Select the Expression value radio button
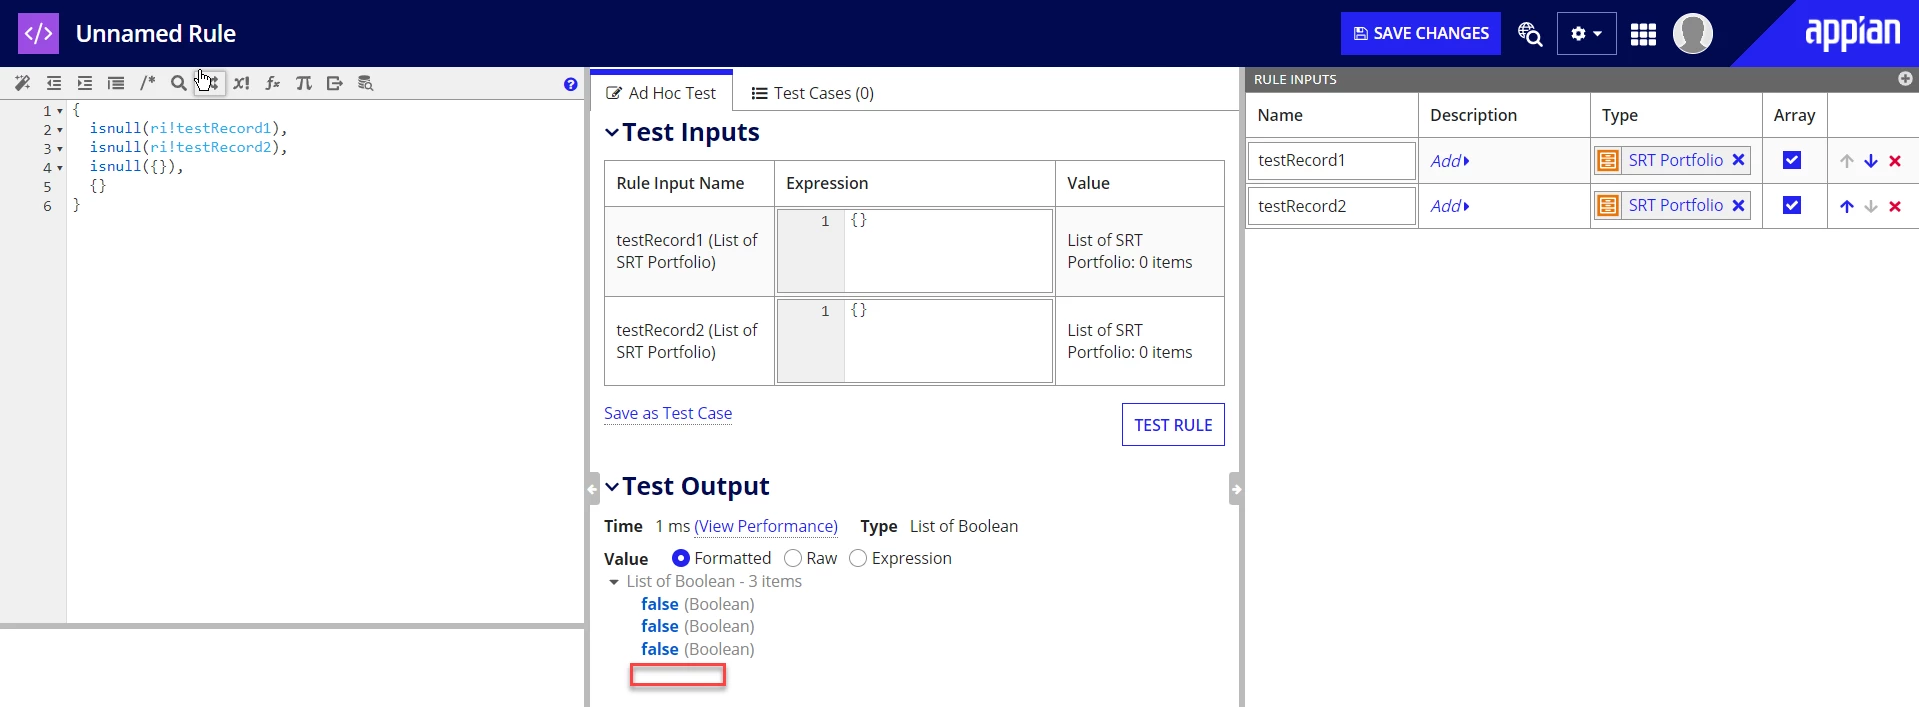1919x707 pixels. click(858, 558)
